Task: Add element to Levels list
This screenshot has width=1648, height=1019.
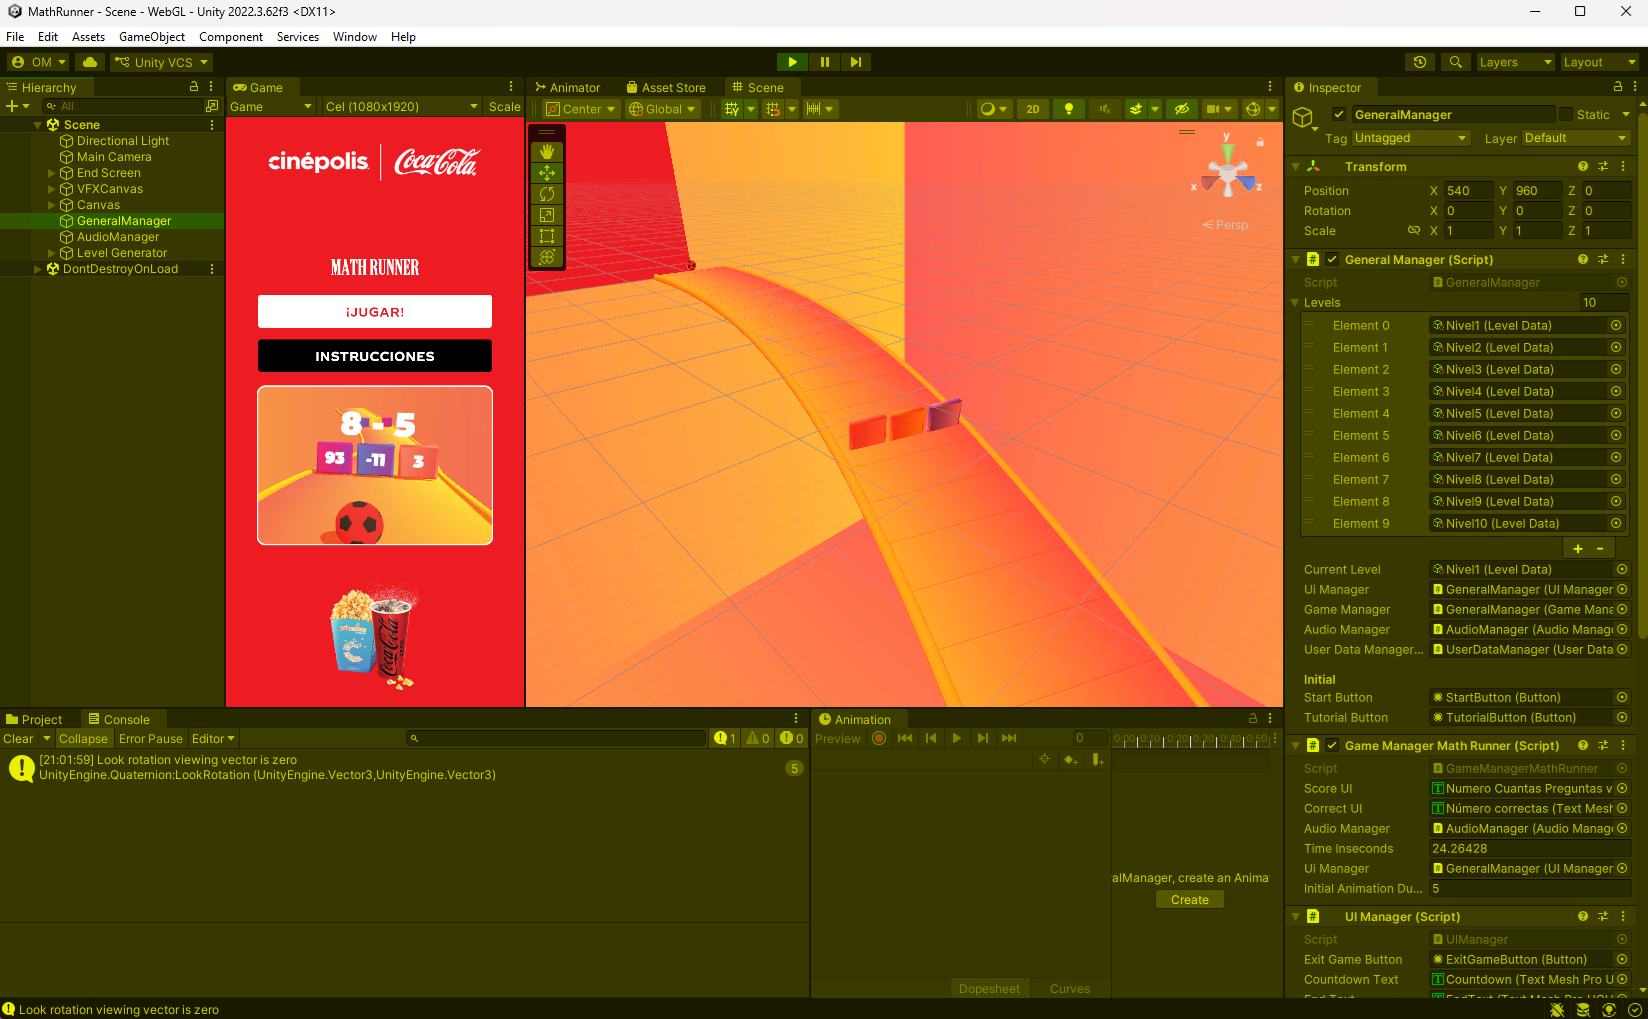Action: click(x=1578, y=548)
